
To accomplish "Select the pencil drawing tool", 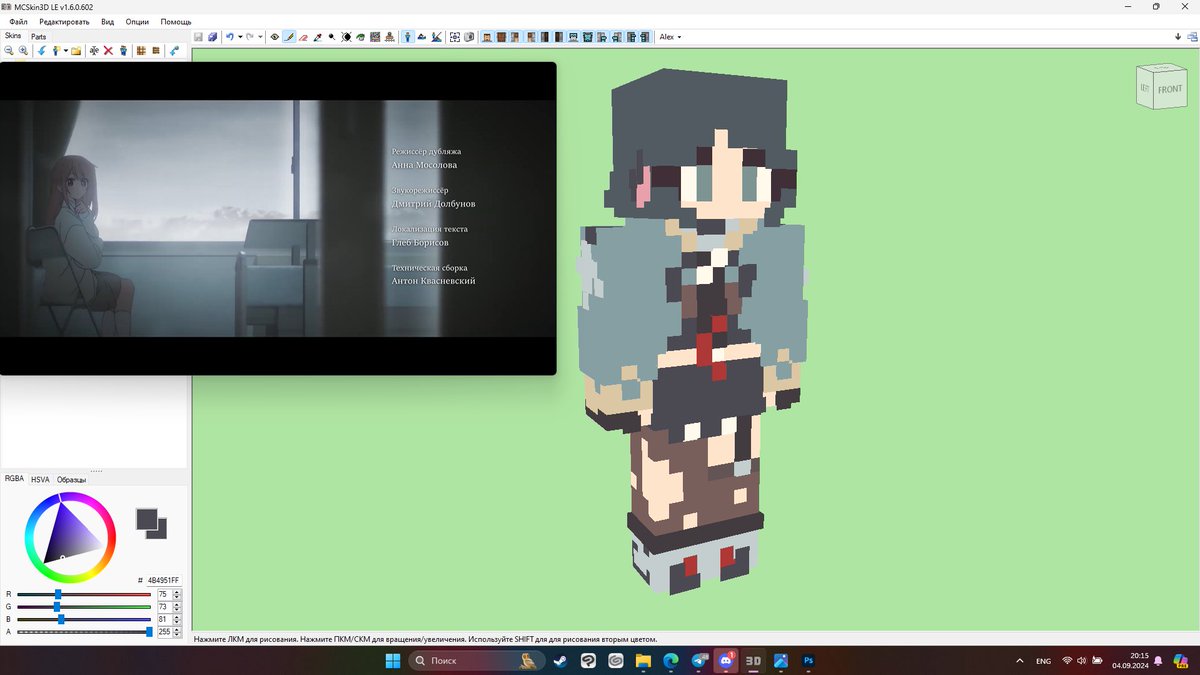I will click(x=289, y=37).
